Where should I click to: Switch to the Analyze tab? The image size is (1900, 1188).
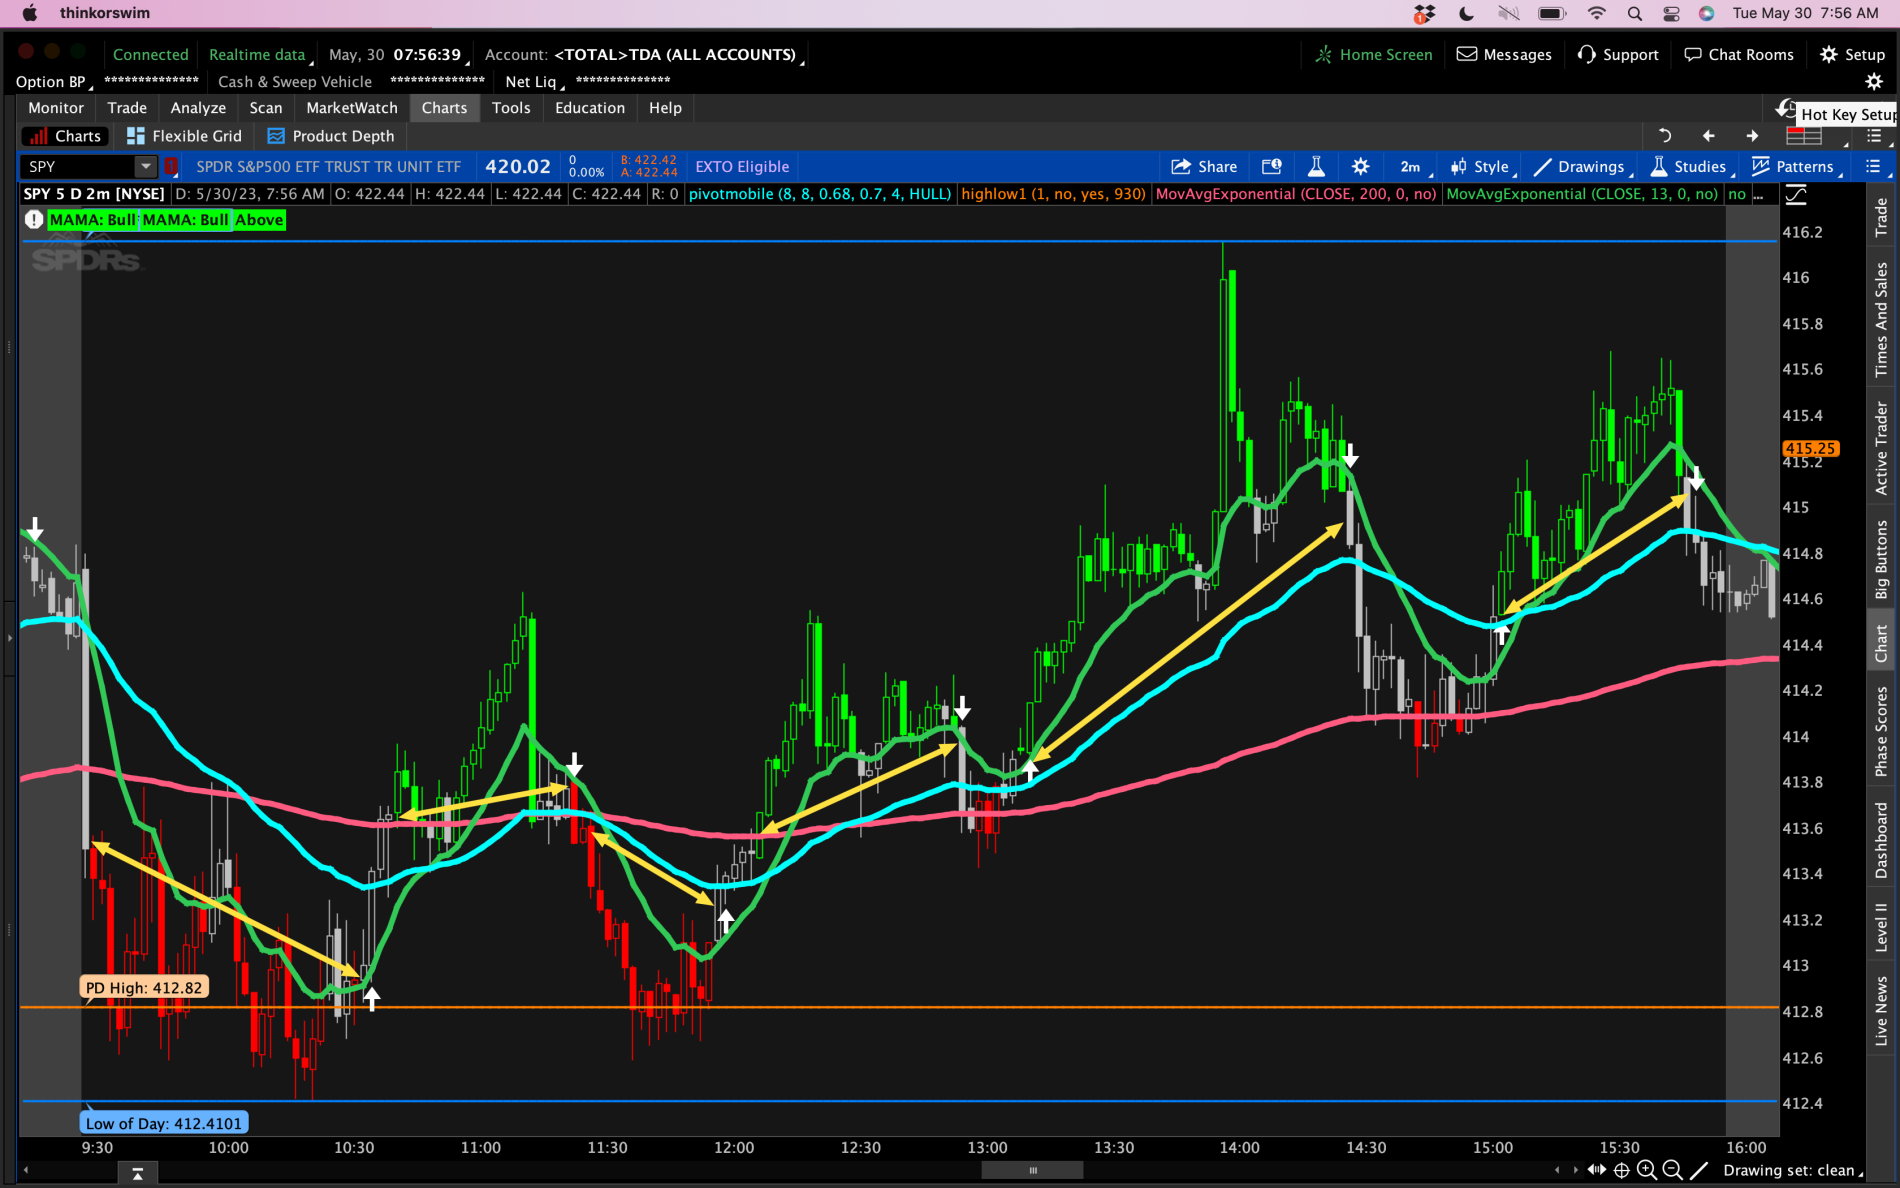pos(198,108)
